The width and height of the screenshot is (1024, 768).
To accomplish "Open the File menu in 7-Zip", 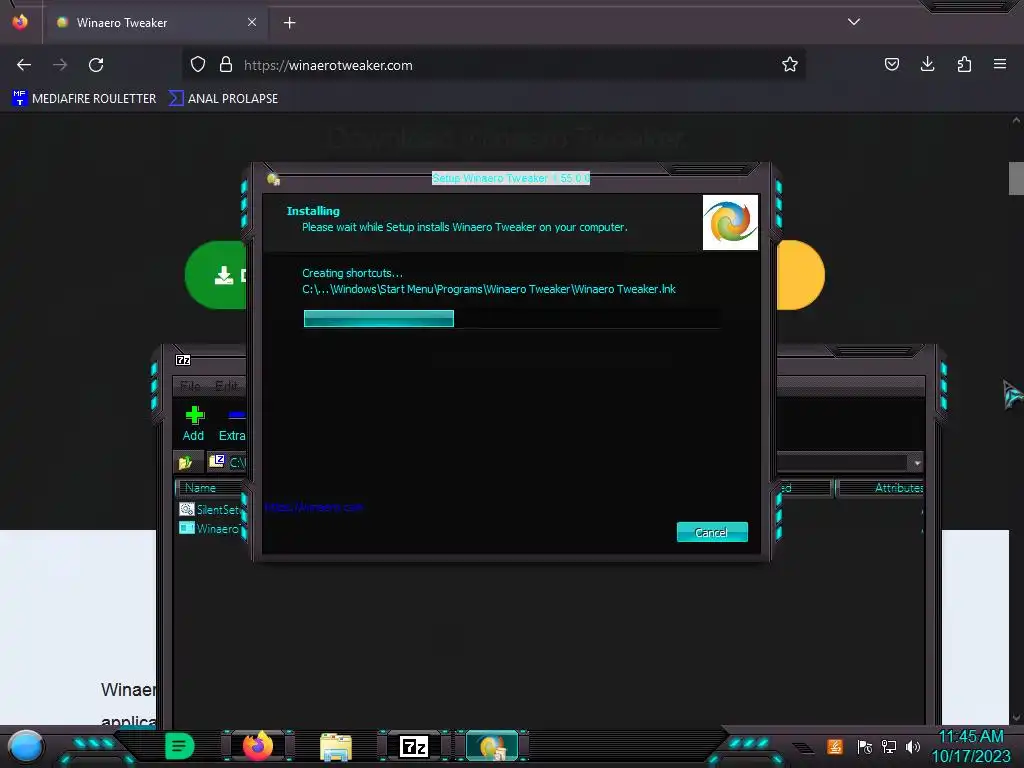I will pyautogui.click(x=190, y=386).
